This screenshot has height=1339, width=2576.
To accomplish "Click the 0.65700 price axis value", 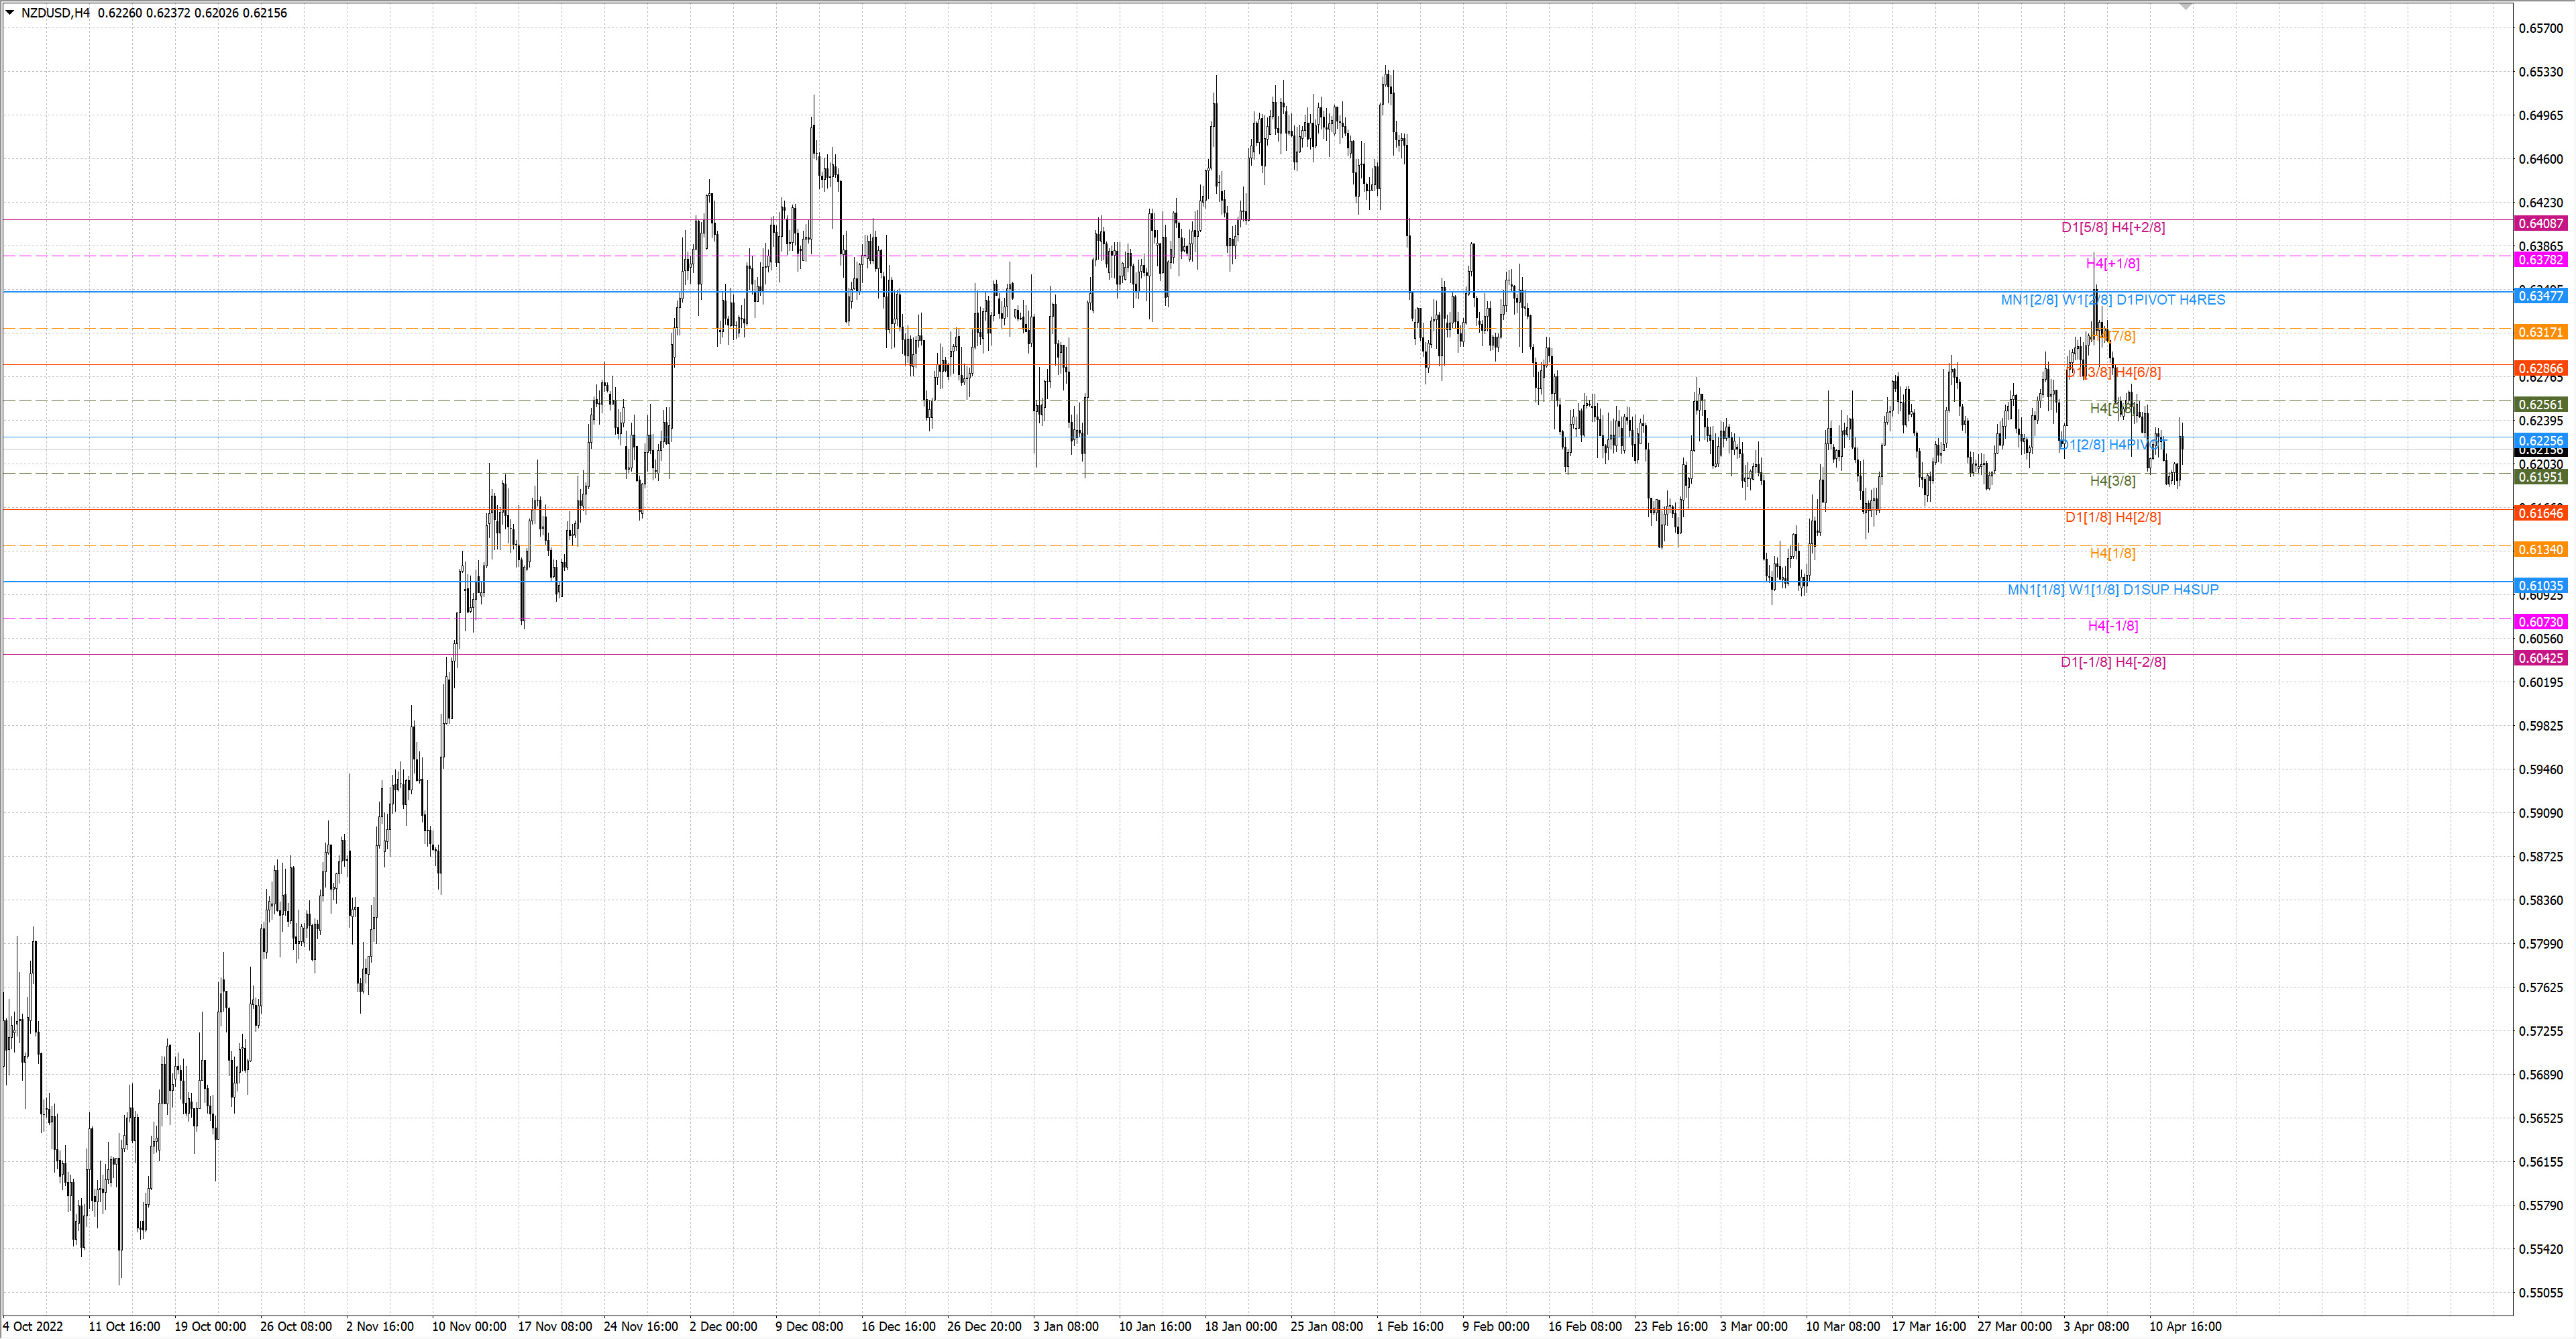I will [2541, 28].
